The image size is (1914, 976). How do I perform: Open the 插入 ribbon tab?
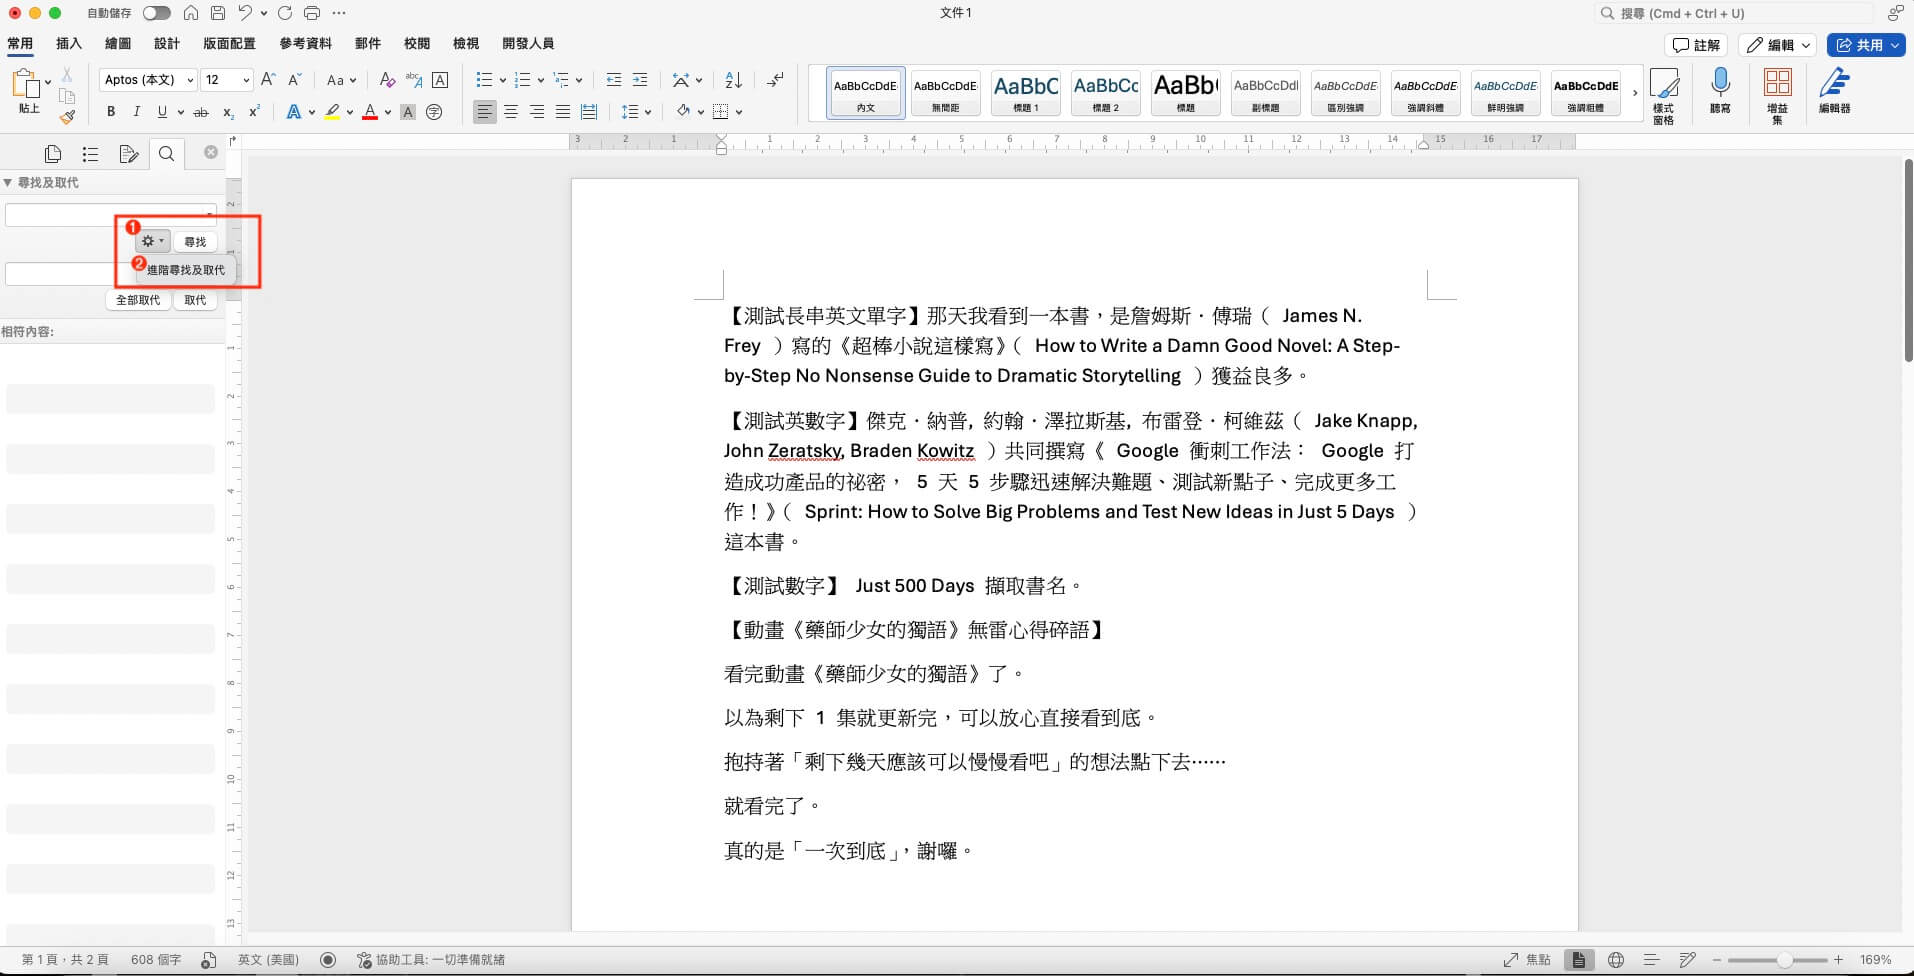point(69,43)
